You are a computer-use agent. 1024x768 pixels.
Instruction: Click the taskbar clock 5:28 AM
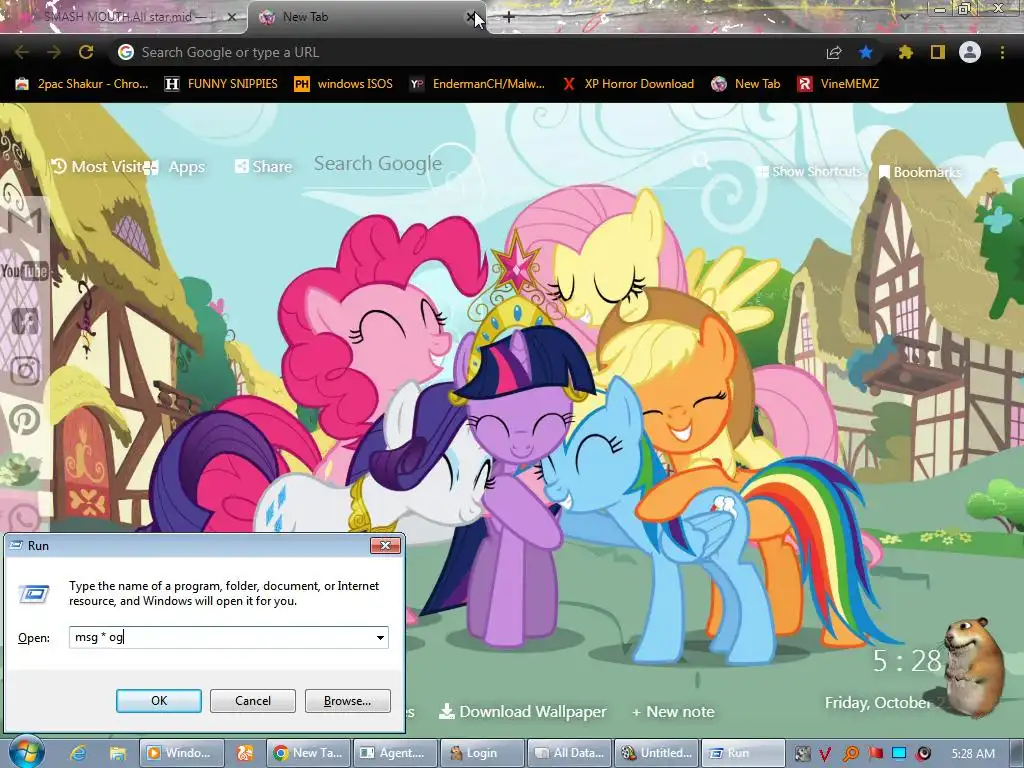pos(973,754)
